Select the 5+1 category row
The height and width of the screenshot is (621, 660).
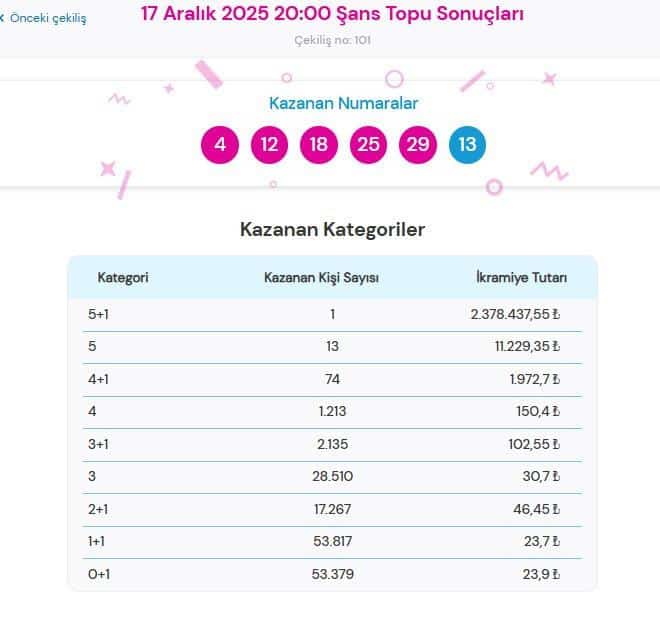point(332,314)
